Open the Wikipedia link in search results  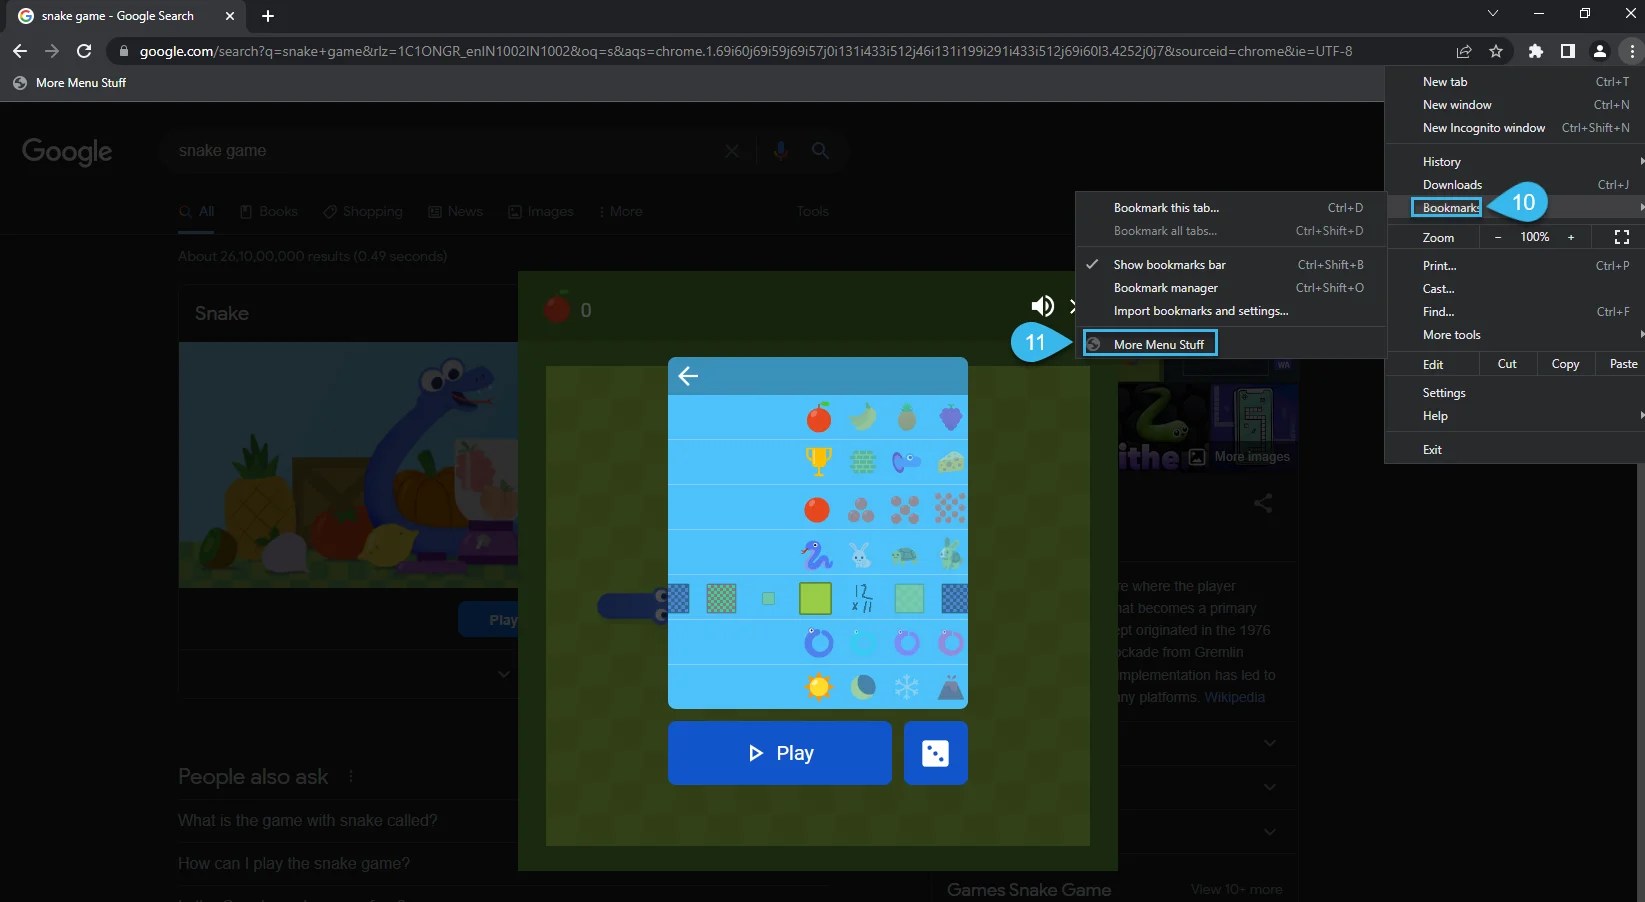tap(1233, 697)
